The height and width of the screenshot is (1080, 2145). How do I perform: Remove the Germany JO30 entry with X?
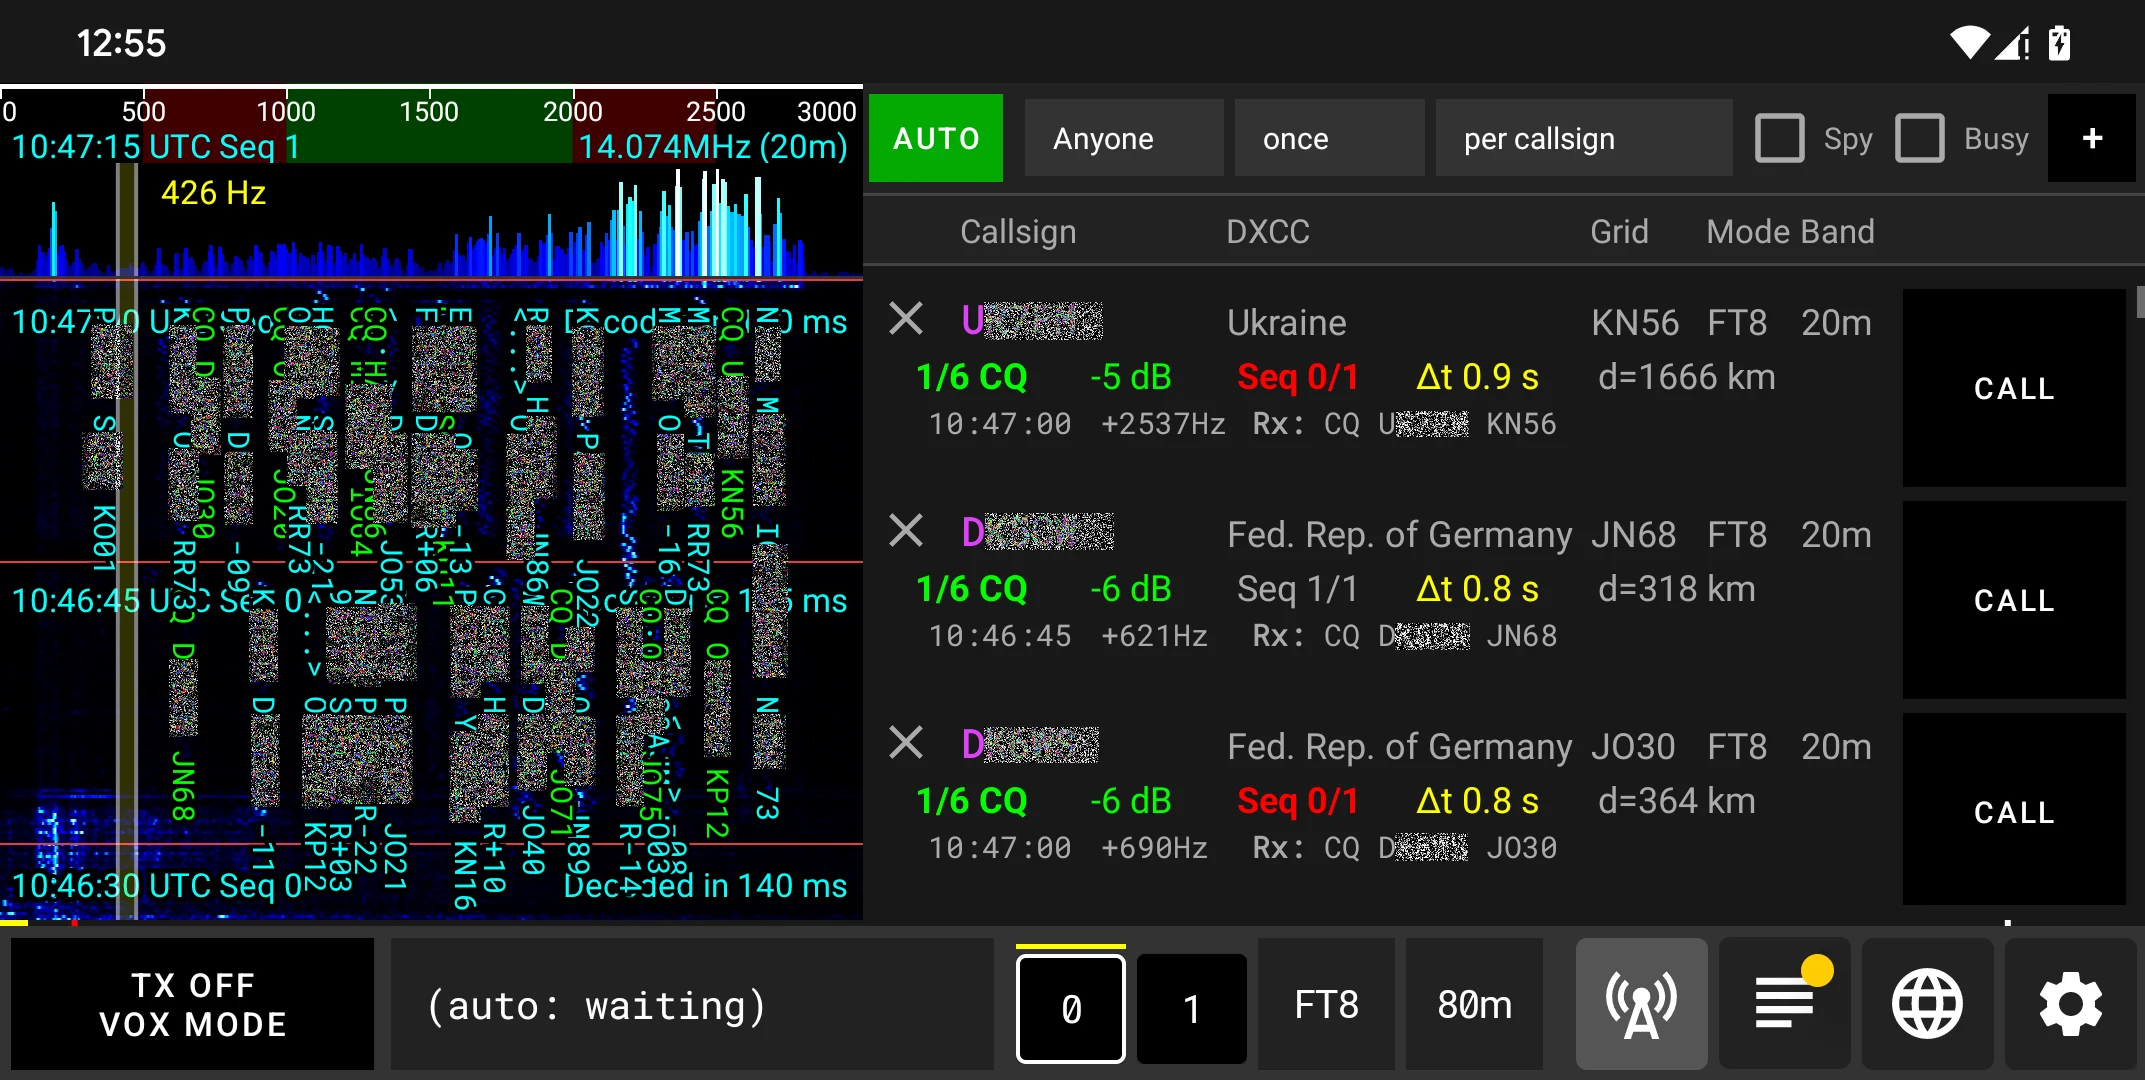pos(906,743)
